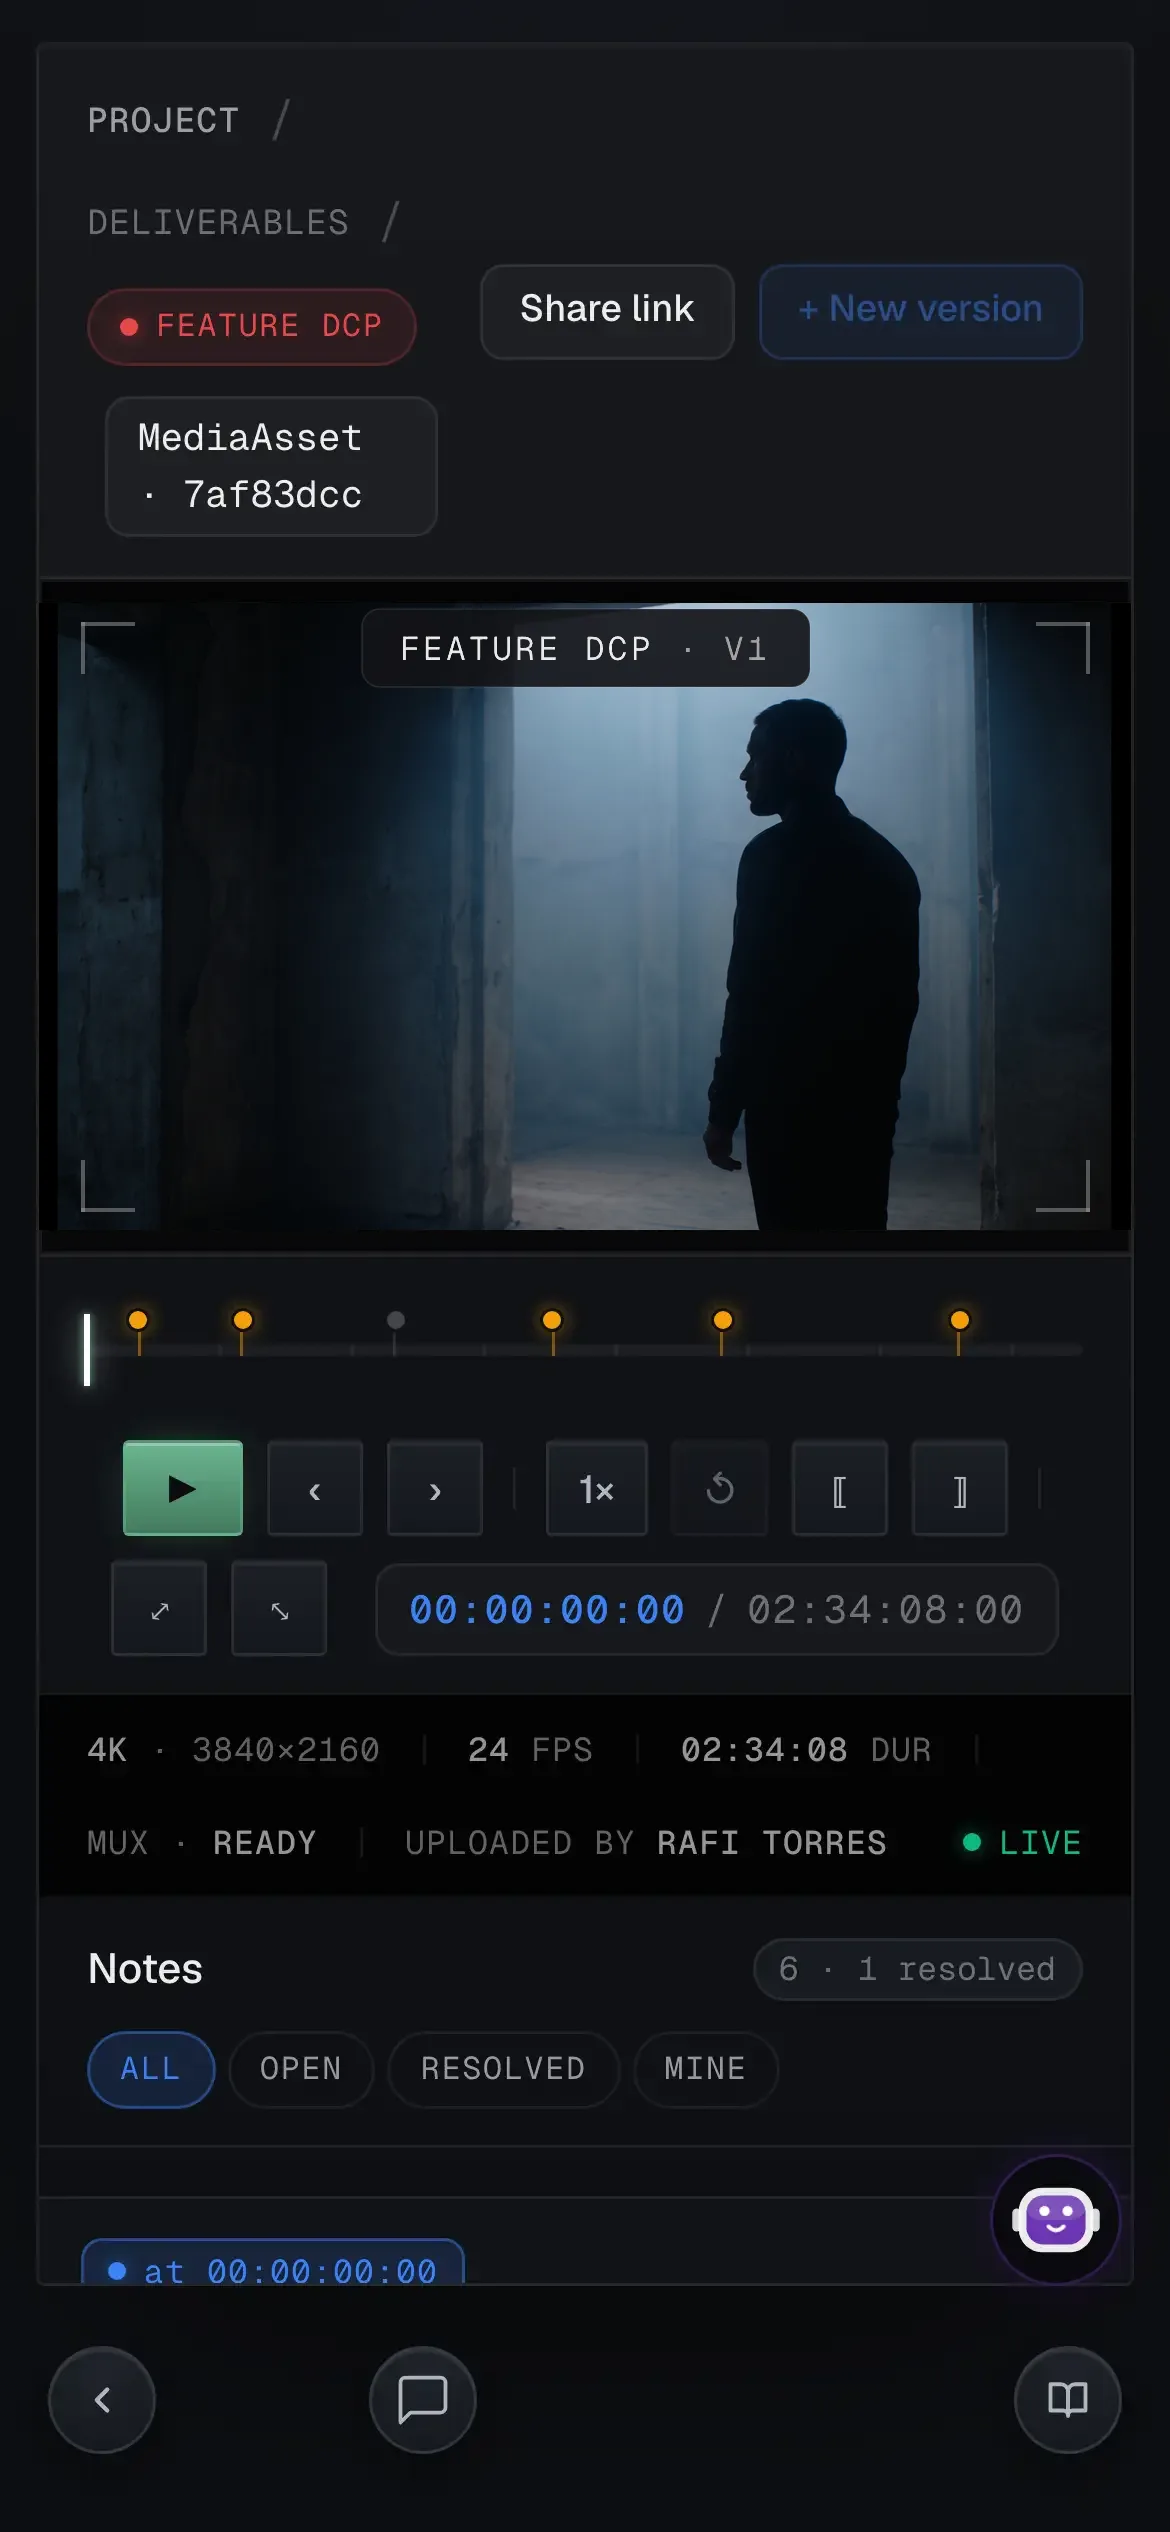This screenshot has height=2532, width=1170.
Task: Open the book icon in the bottom bar
Action: tap(1068, 2400)
